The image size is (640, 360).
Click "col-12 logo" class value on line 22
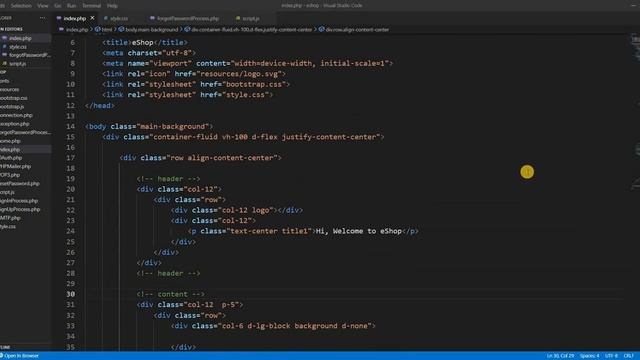(247, 210)
